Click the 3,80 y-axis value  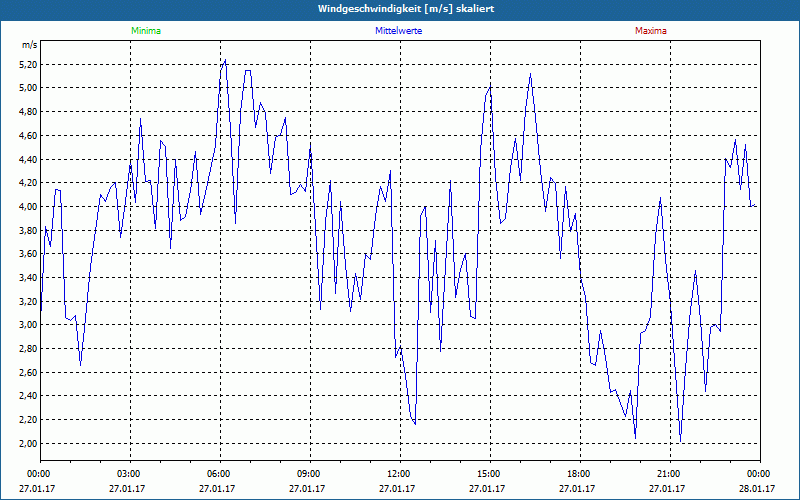coord(30,230)
